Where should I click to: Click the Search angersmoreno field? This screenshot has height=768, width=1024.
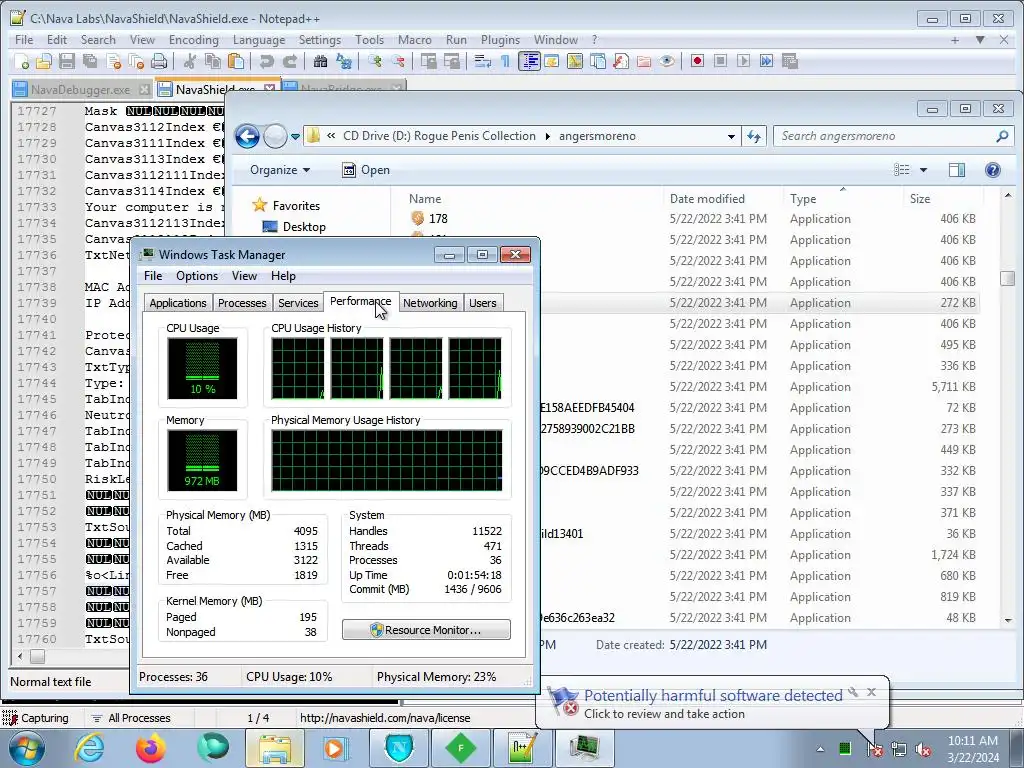click(x=892, y=136)
